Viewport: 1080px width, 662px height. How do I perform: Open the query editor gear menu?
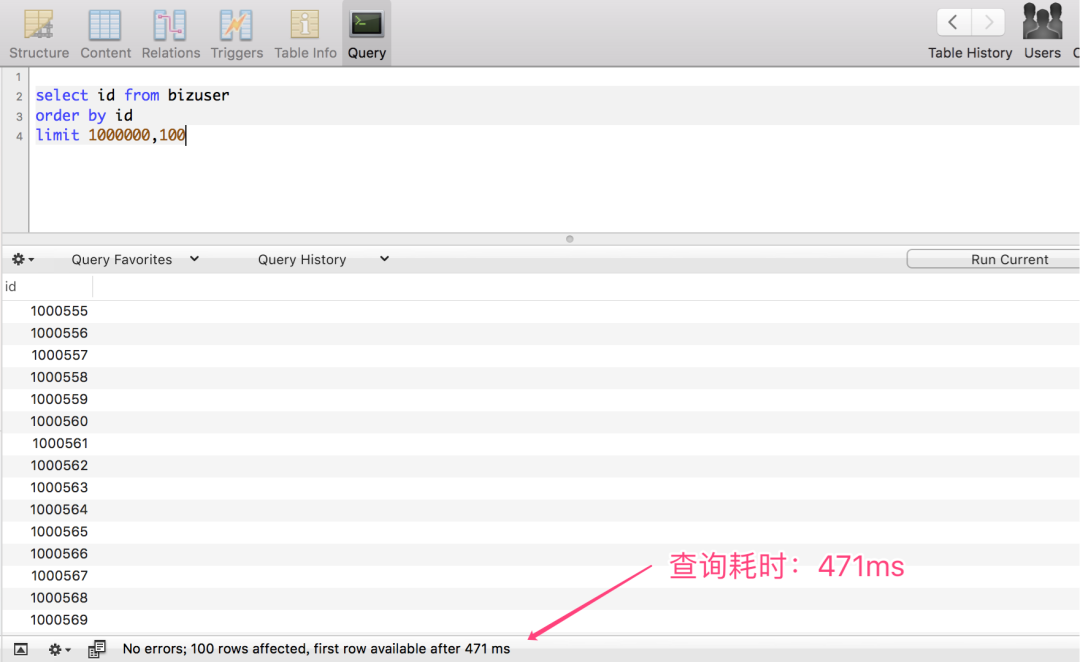[22, 259]
